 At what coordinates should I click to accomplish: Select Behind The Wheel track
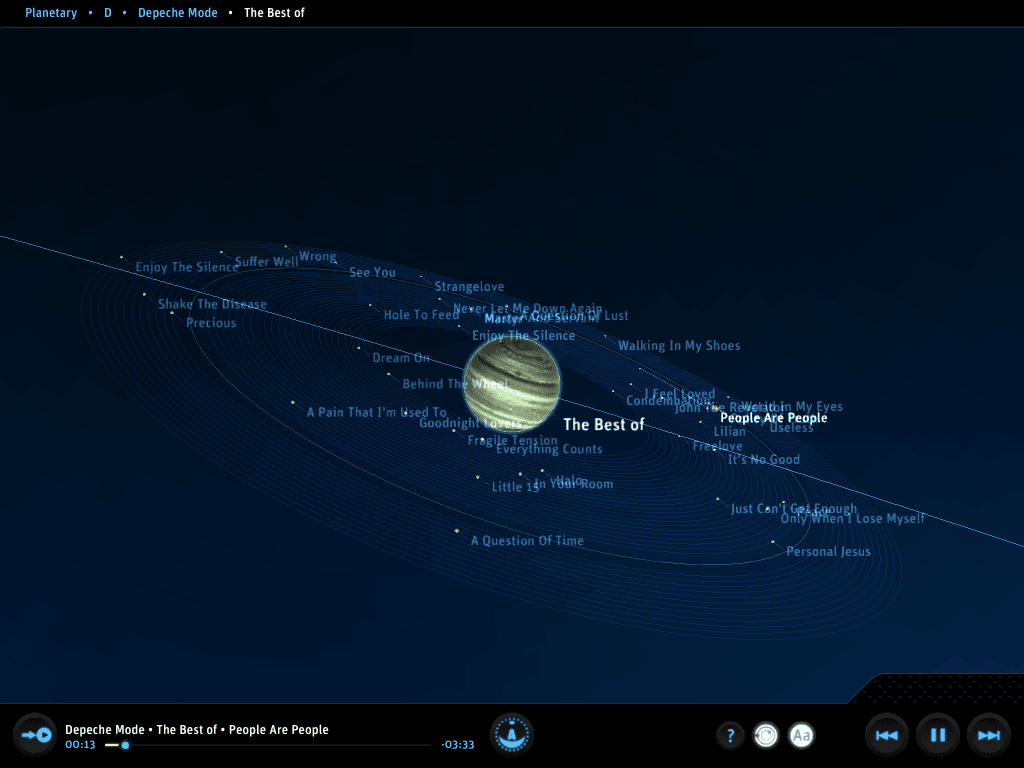[455, 384]
